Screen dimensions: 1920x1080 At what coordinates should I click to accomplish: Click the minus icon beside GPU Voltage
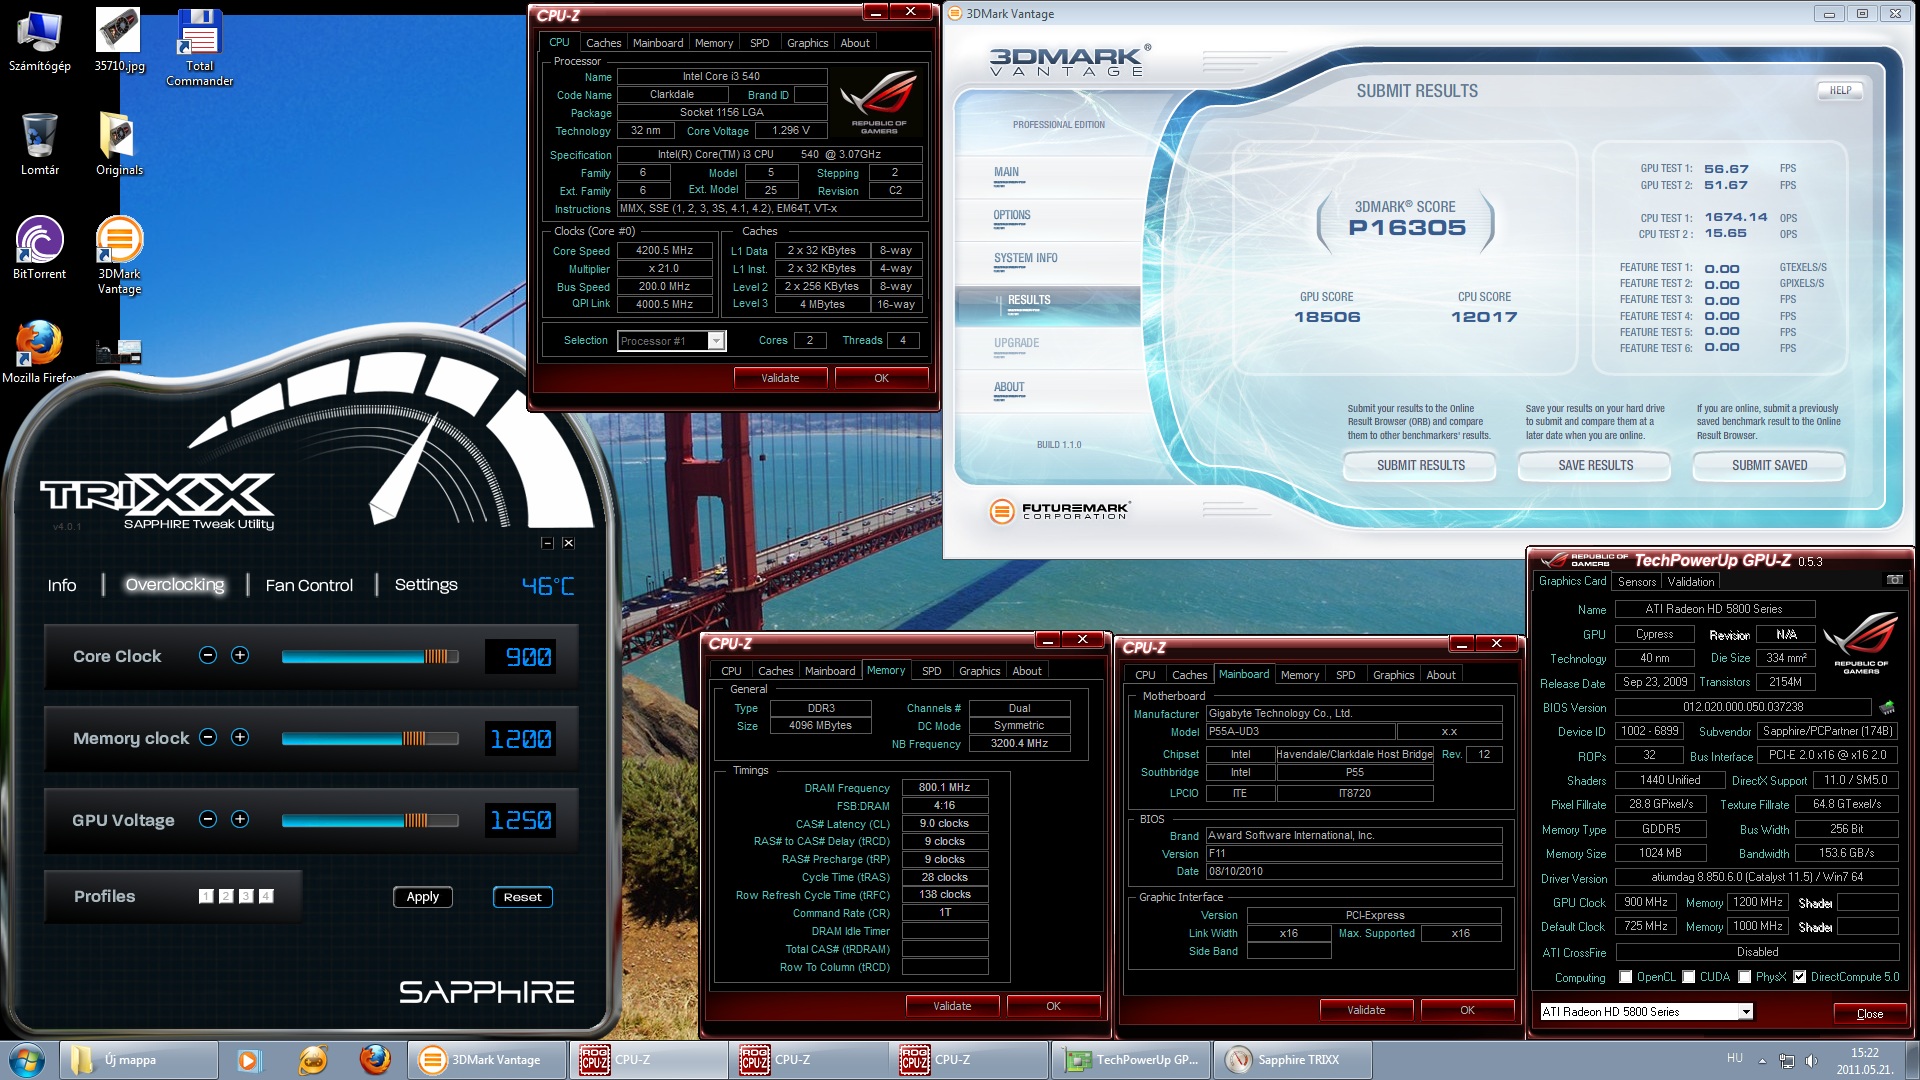pyautogui.click(x=208, y=819)
